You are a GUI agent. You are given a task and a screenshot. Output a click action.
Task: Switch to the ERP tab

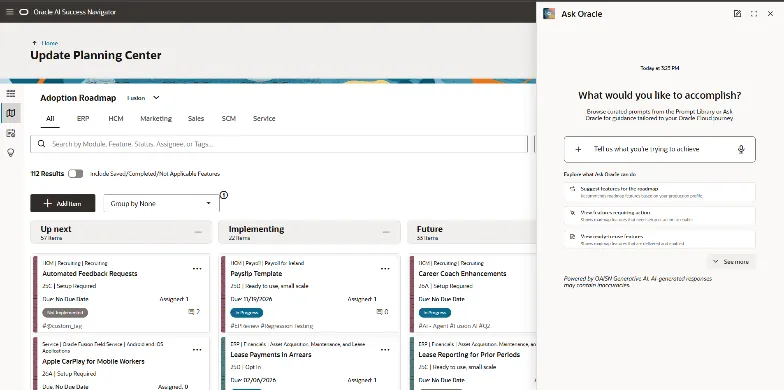[83, 118]
